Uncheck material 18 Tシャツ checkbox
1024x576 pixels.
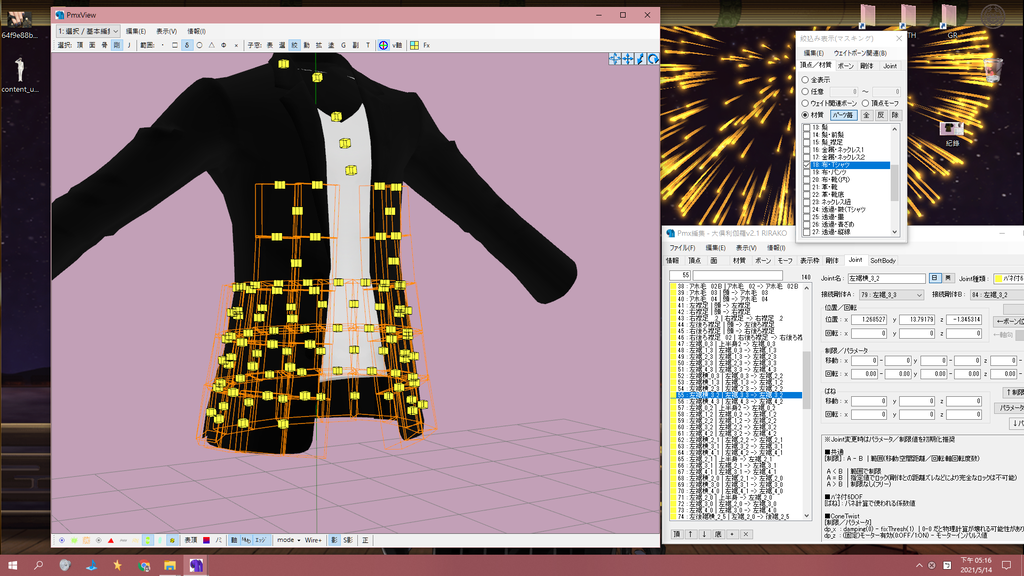pos(807,165)
